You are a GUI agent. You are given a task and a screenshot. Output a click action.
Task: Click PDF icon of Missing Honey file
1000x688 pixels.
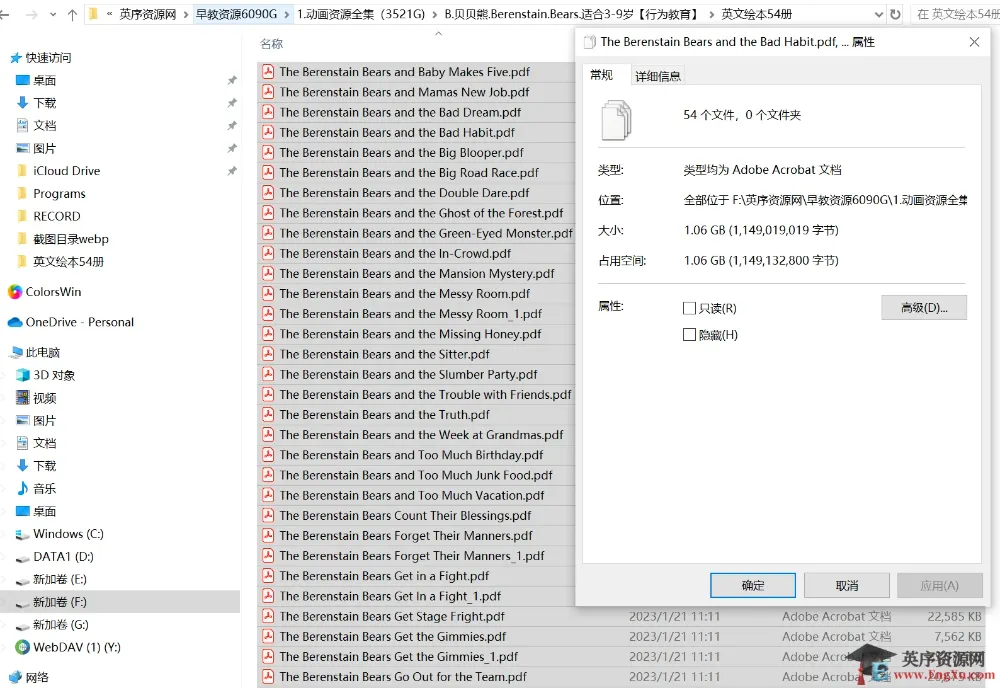(x=268, y=334)
